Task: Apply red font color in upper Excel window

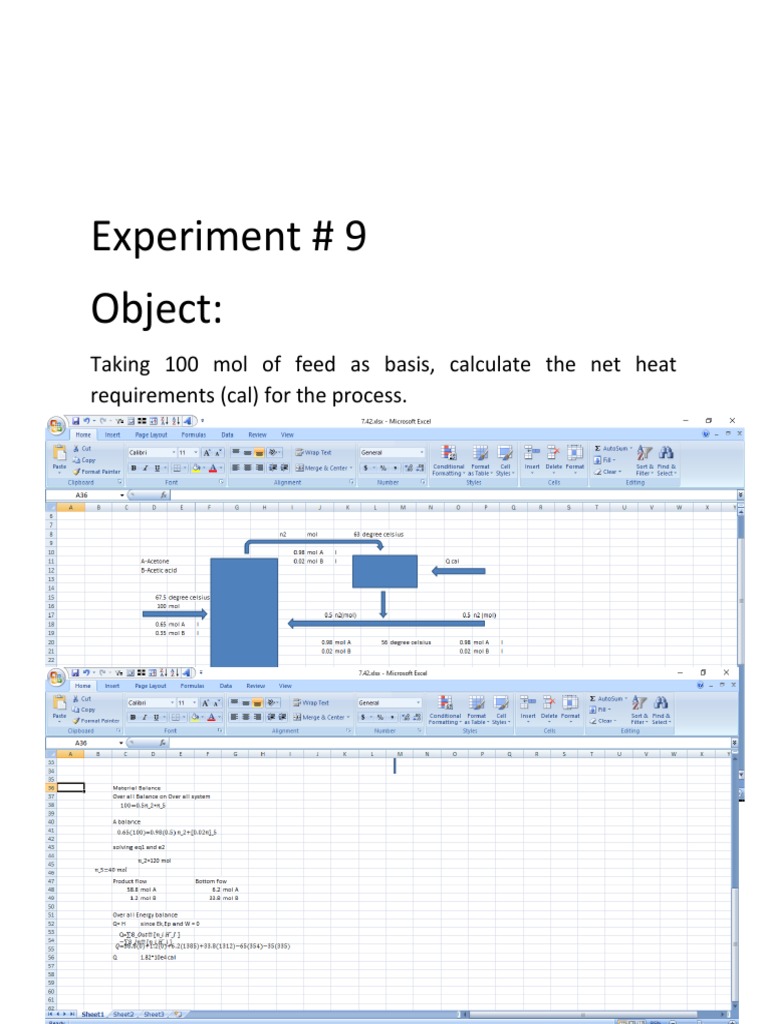Action: 212,468
